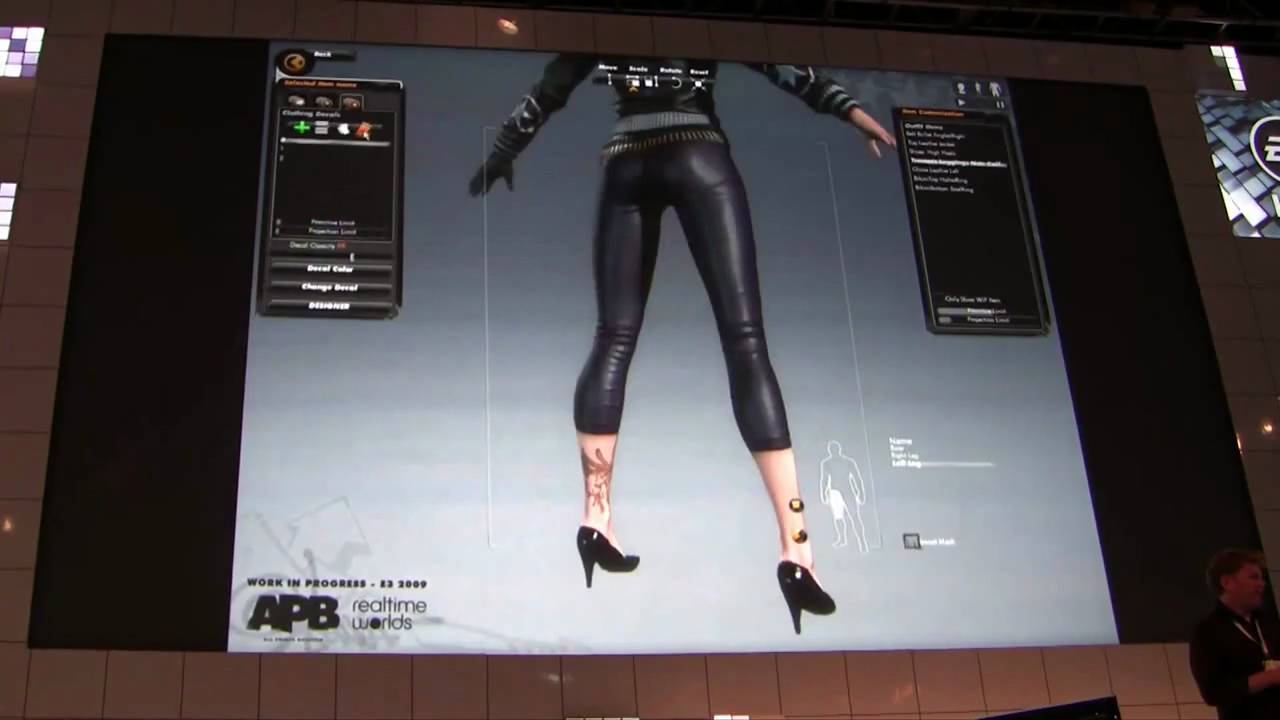
Task: Click the Decal Color button
Action: click(330, 269)
